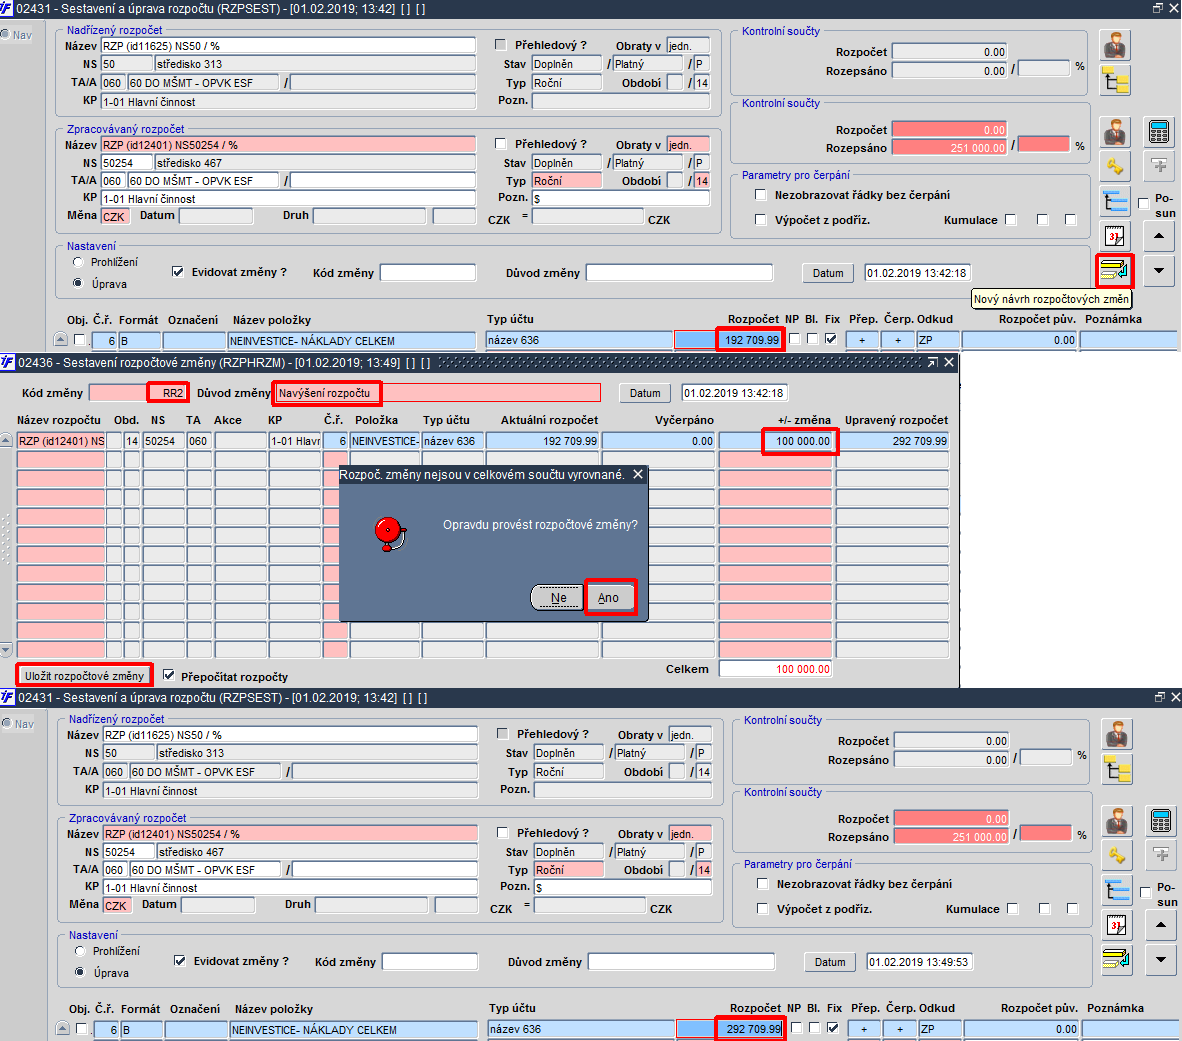Viewport: 1182px width, 1041px height.
Task: Click the Posun down arrow button in lower 02431 window
Action: [x=1161, y=959]
